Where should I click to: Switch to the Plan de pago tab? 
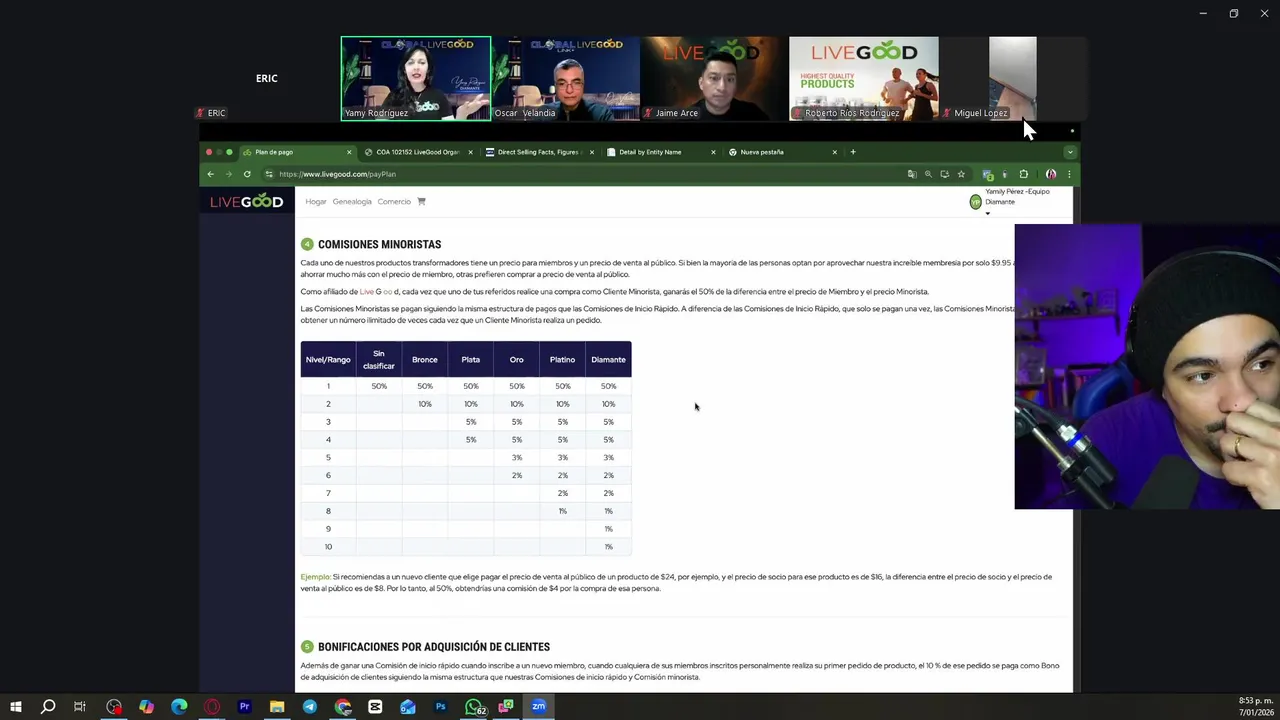298,152
